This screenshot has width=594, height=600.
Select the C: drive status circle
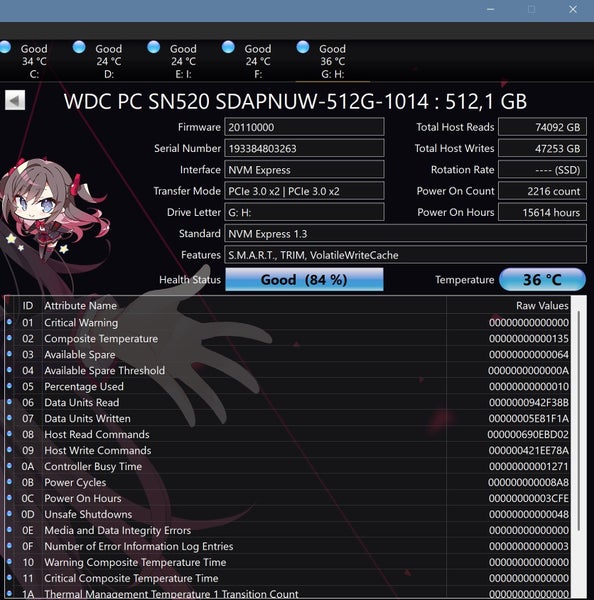click(x=5, y=47)
